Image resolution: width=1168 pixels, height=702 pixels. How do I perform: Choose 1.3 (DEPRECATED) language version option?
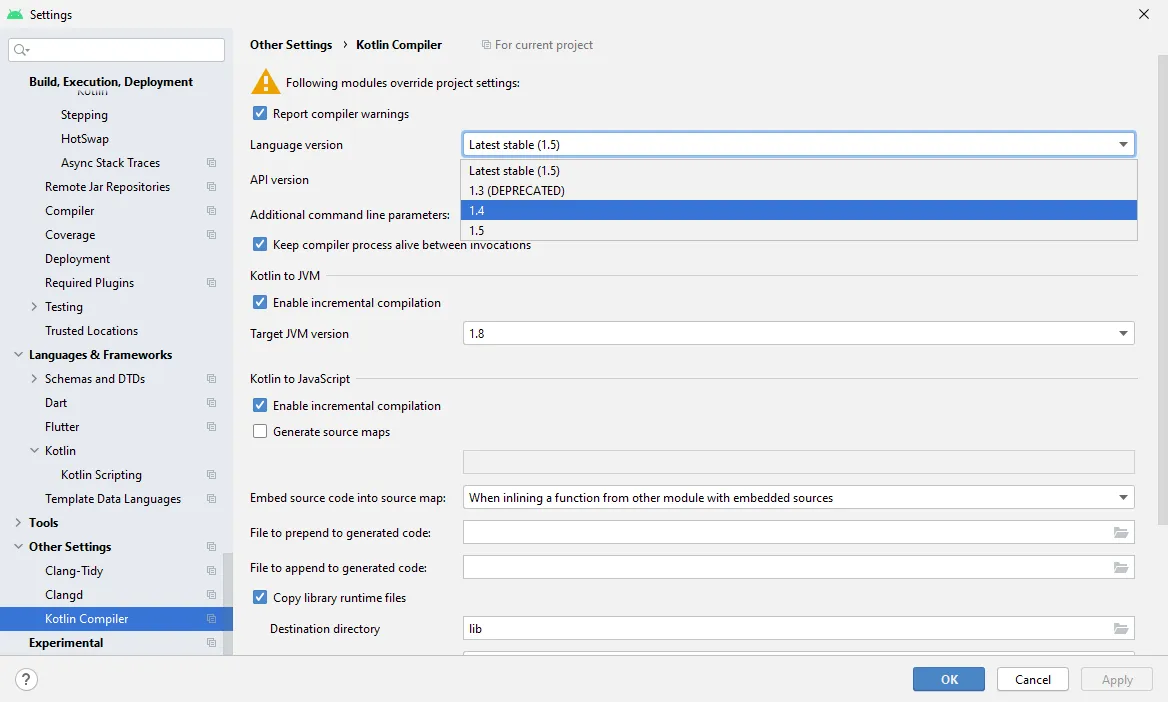pos(798,191)
